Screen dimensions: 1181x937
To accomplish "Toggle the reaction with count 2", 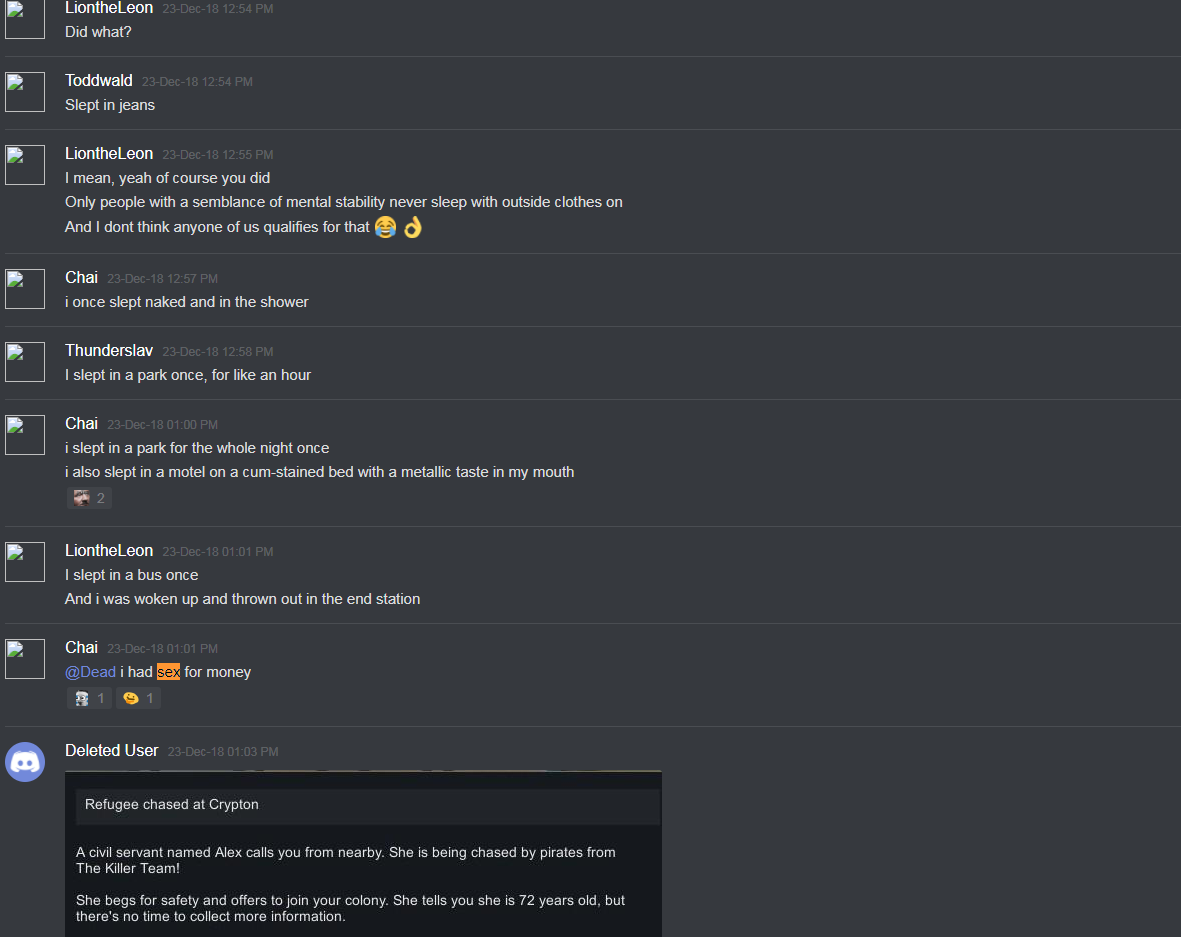I will coord(90,498).
